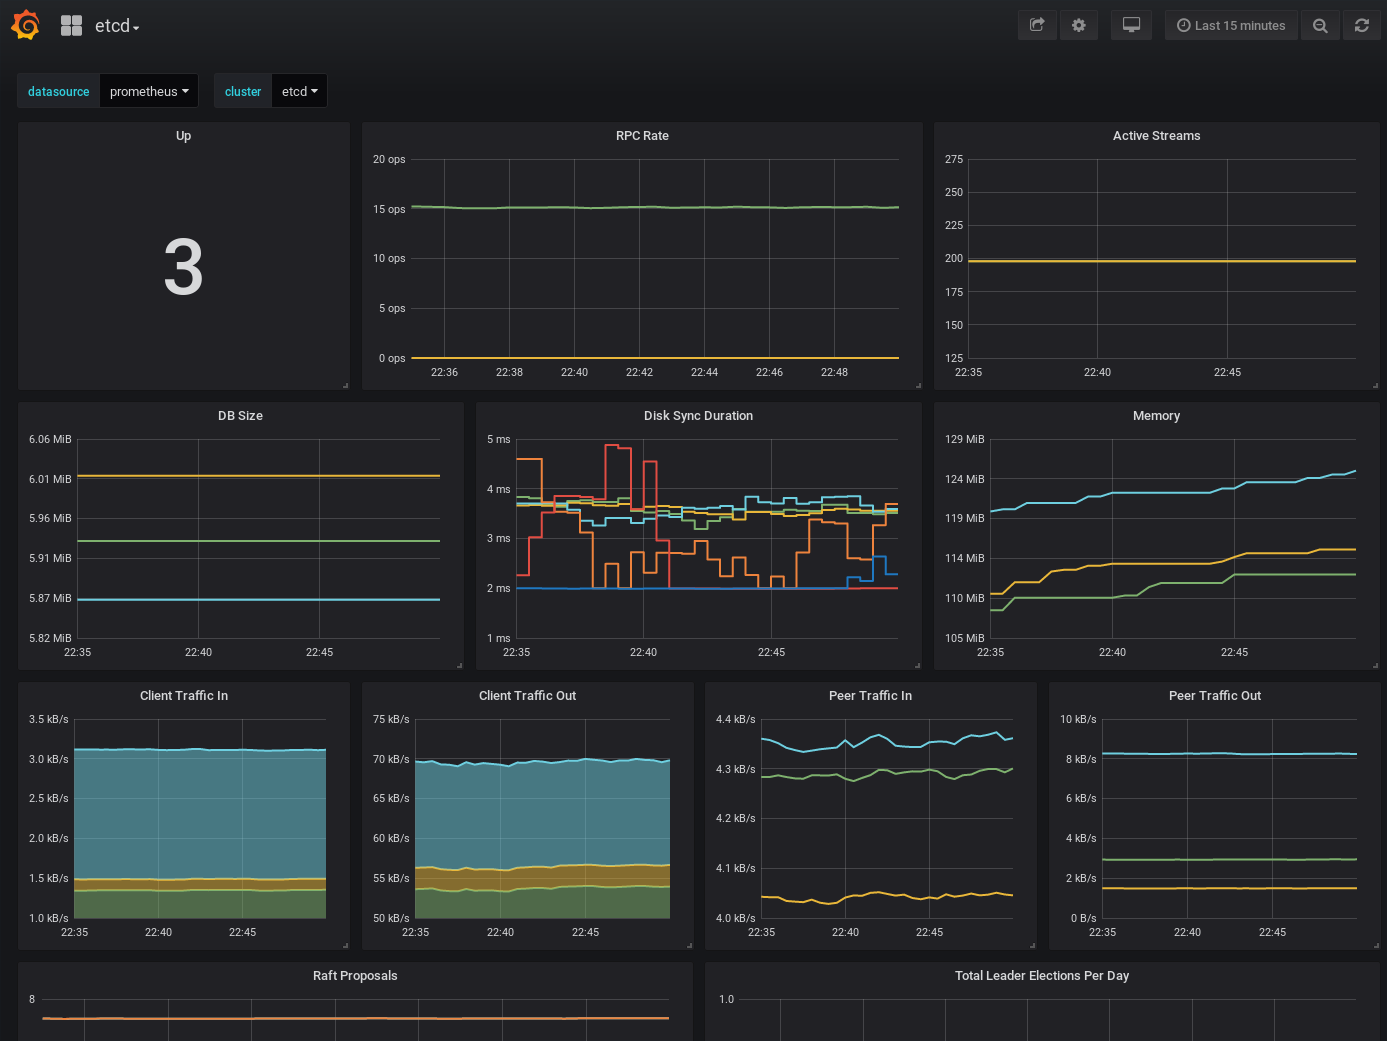Toggle TV view mode monitor icon
This screenshot has width=1387, height=1041.
coord(1131,25)
